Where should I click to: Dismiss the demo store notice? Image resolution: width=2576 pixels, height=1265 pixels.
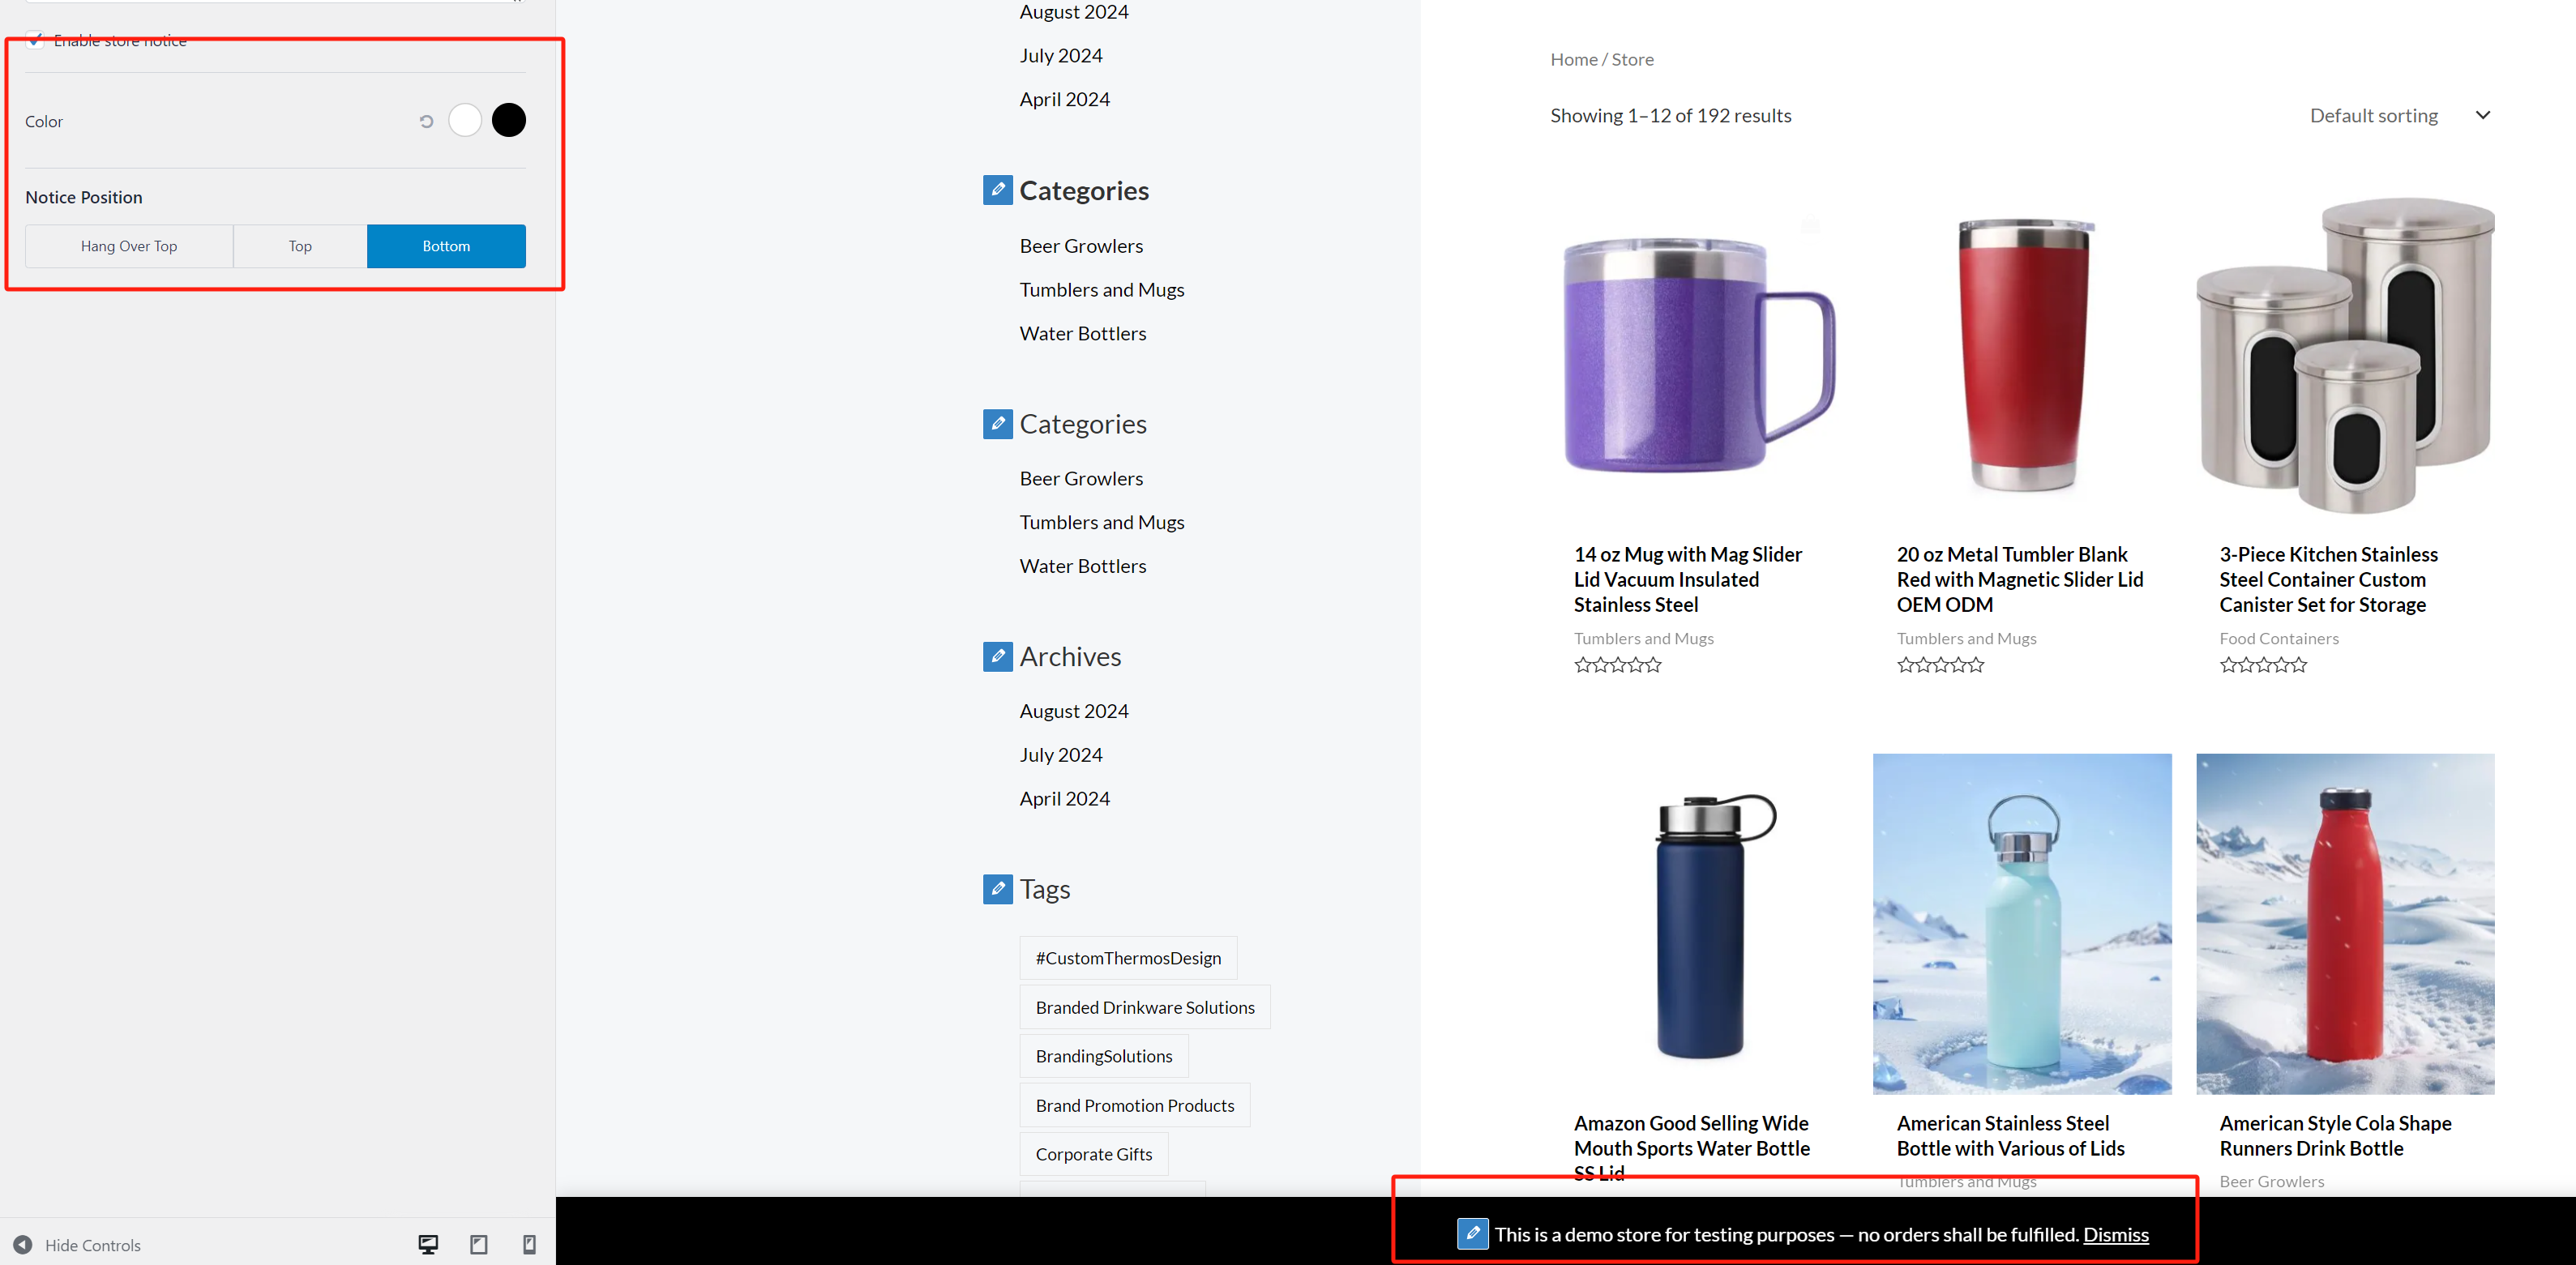click(x=2115, y=1234)
